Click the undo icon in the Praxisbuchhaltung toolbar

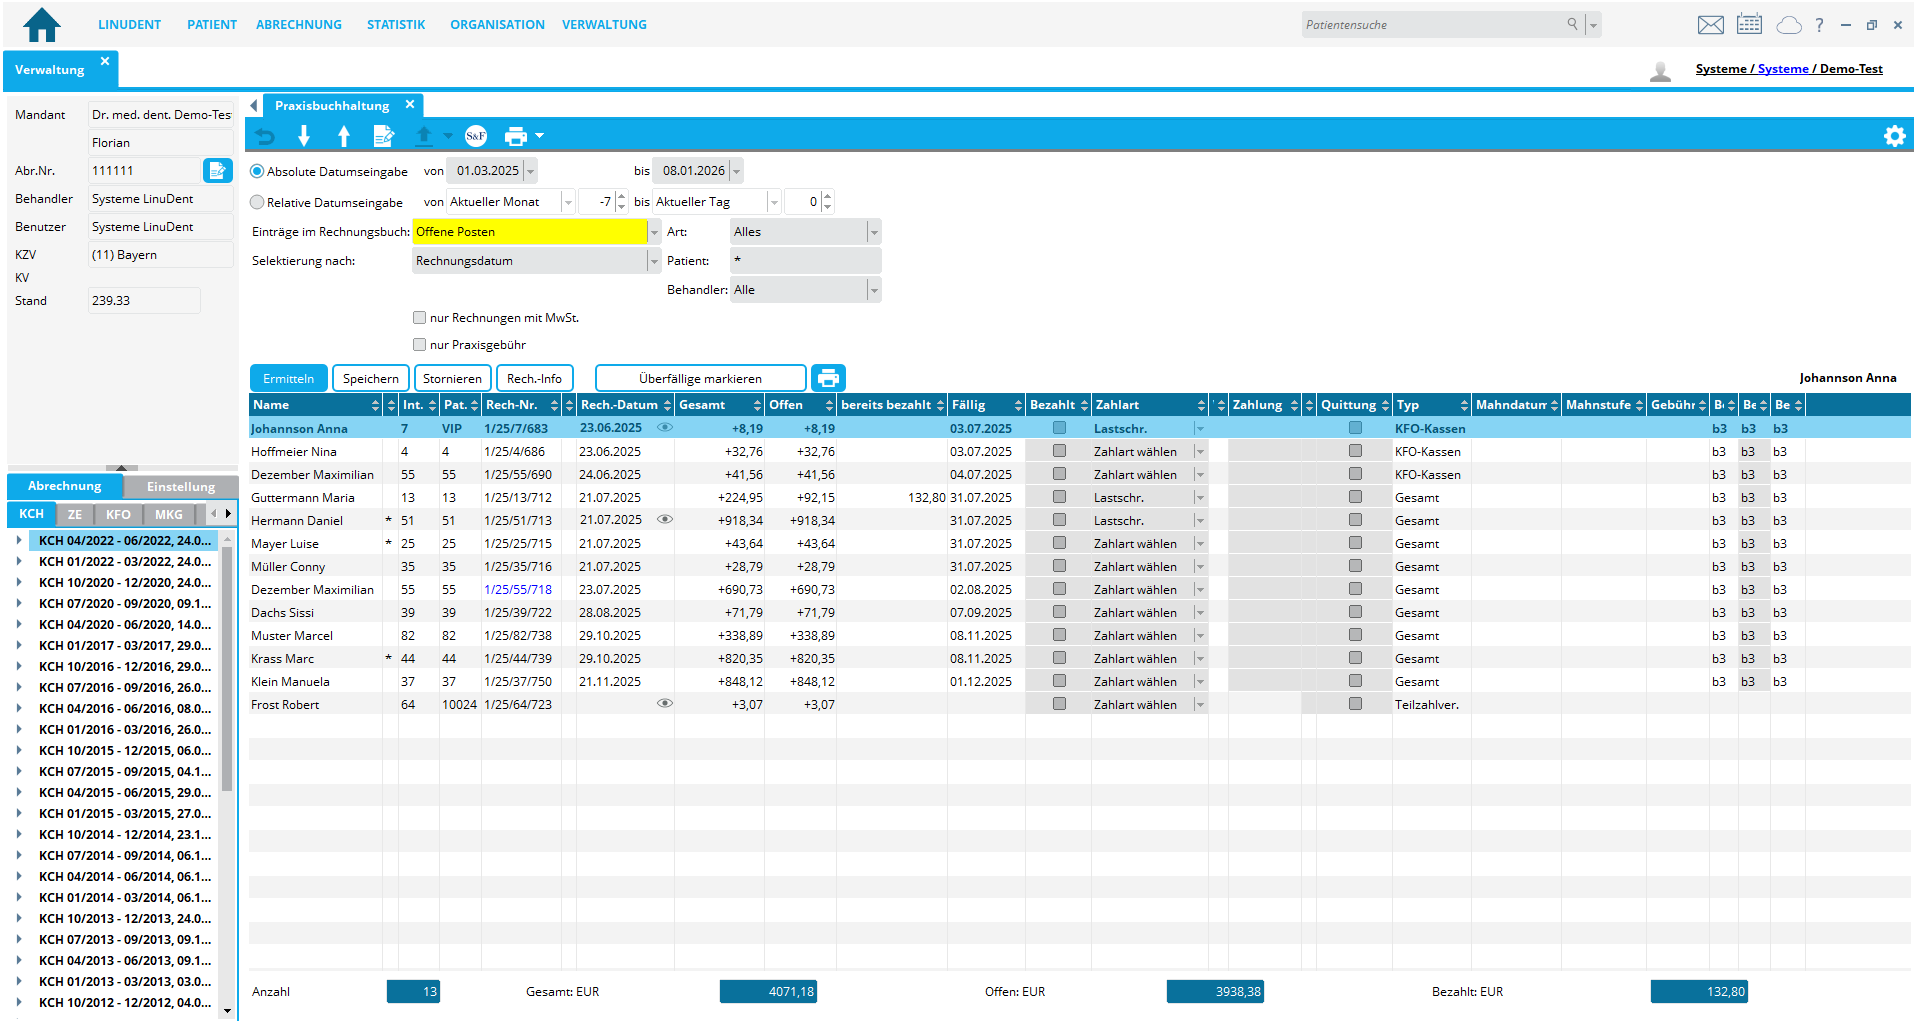pyautogui.click(x=264, y=136)
